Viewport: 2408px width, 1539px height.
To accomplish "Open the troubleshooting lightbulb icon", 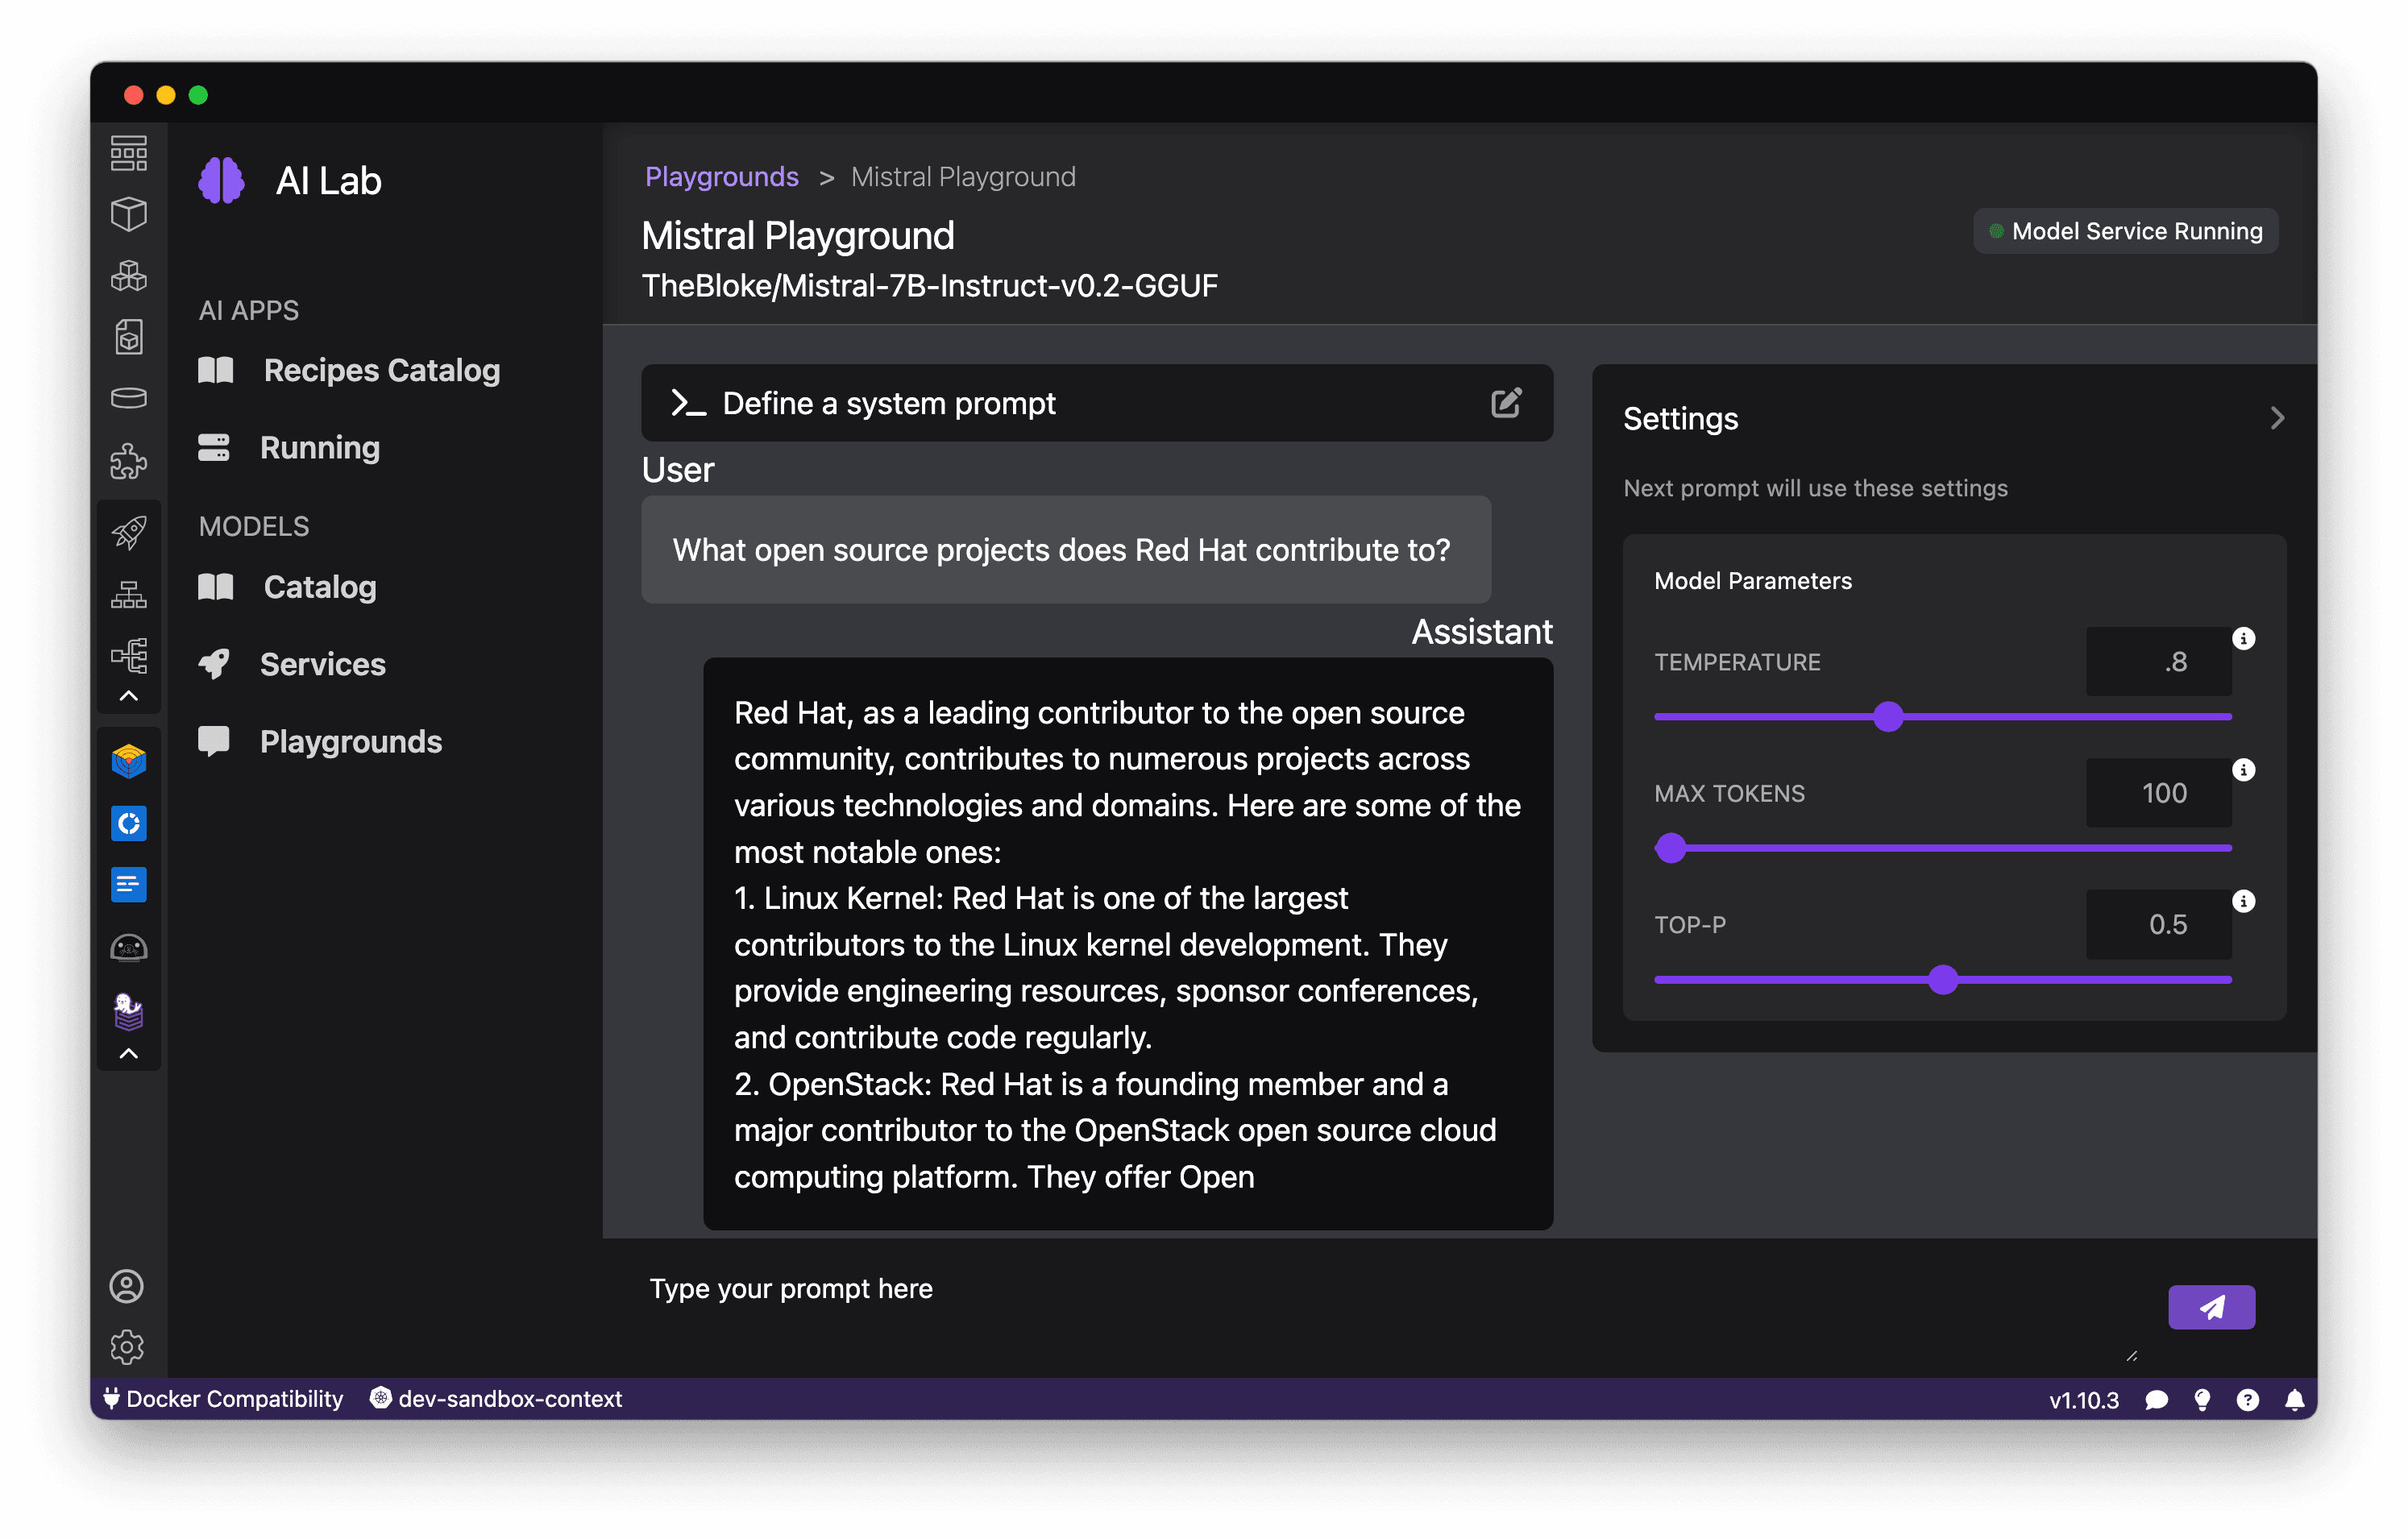I will (2202, 1400).
